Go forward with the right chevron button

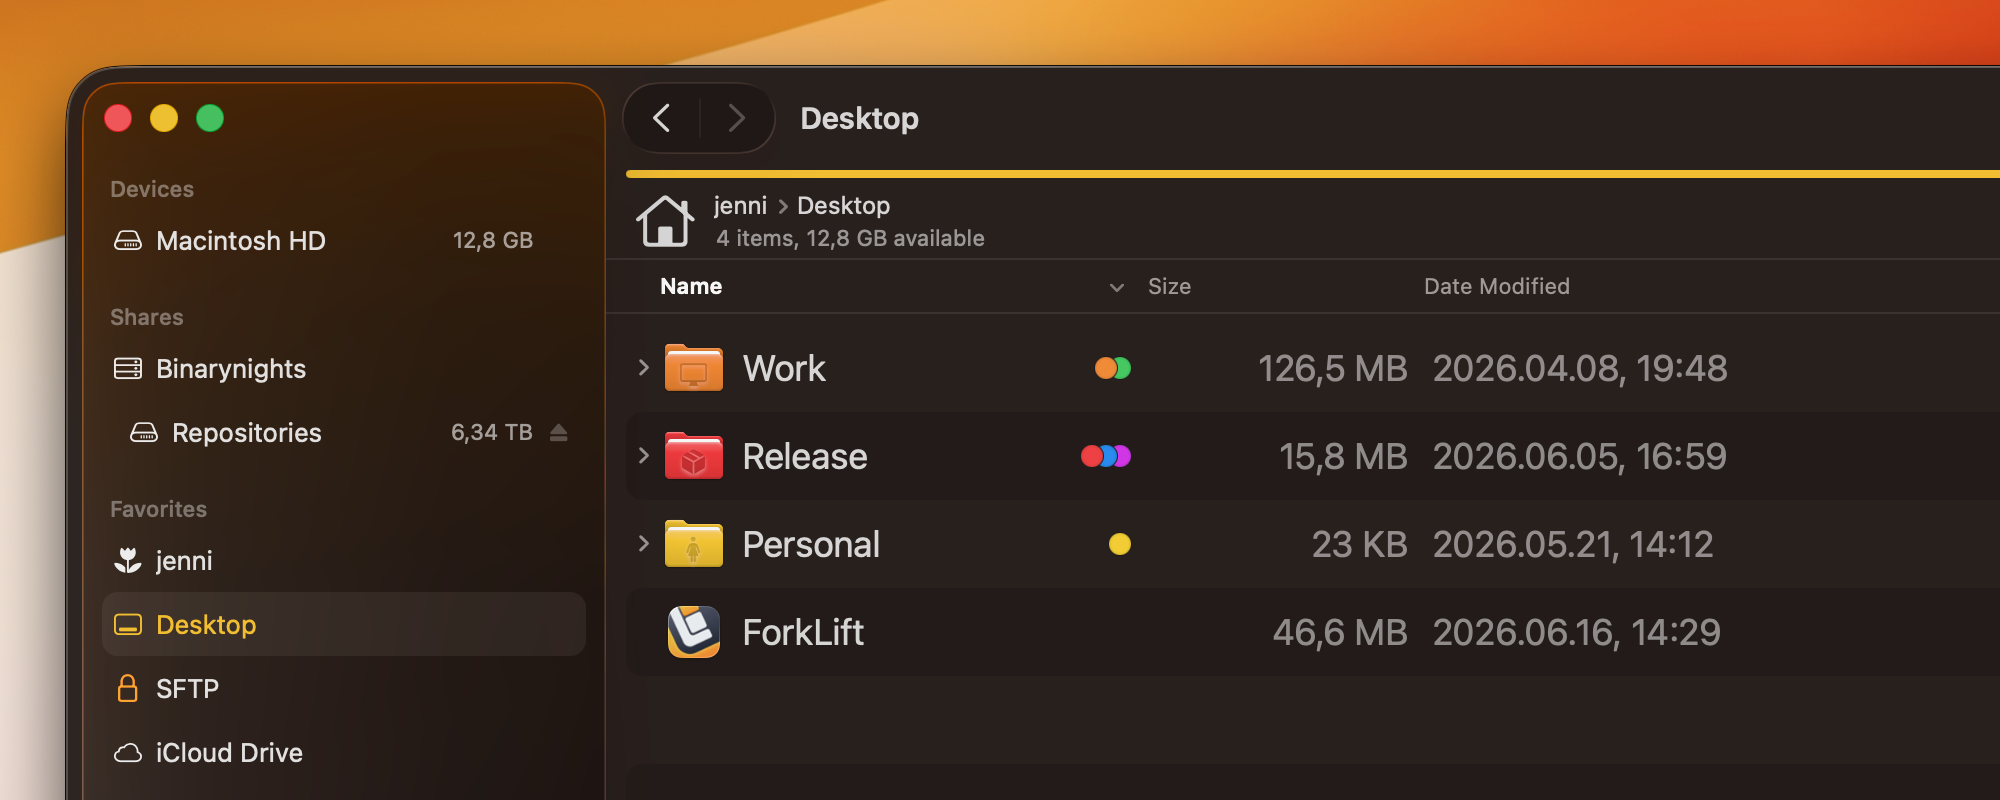point(737,118)
